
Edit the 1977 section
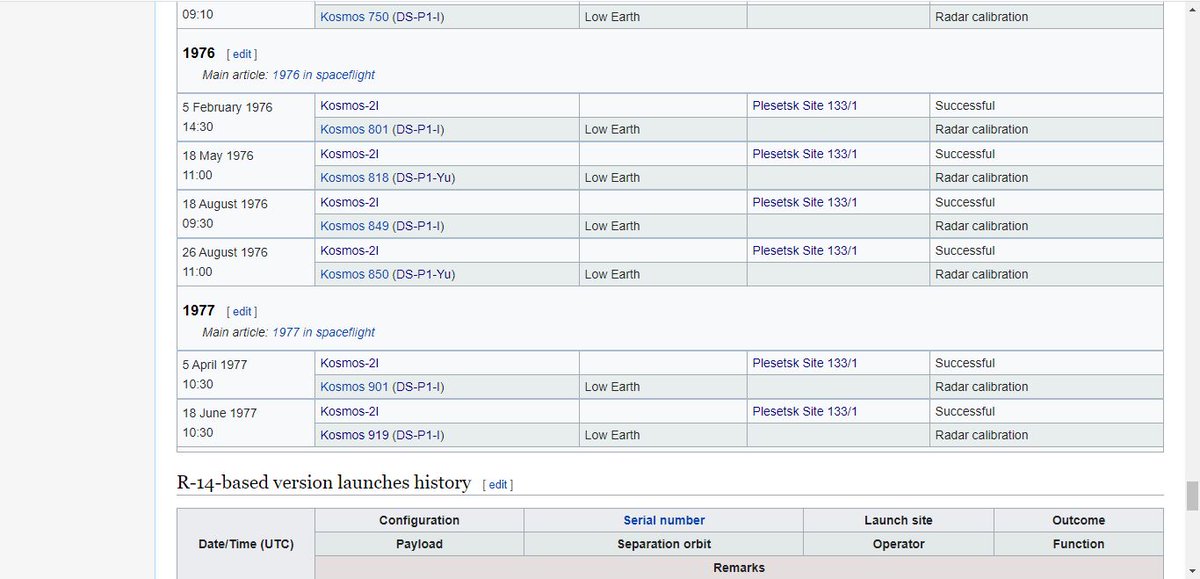click(x=241, y=311)
